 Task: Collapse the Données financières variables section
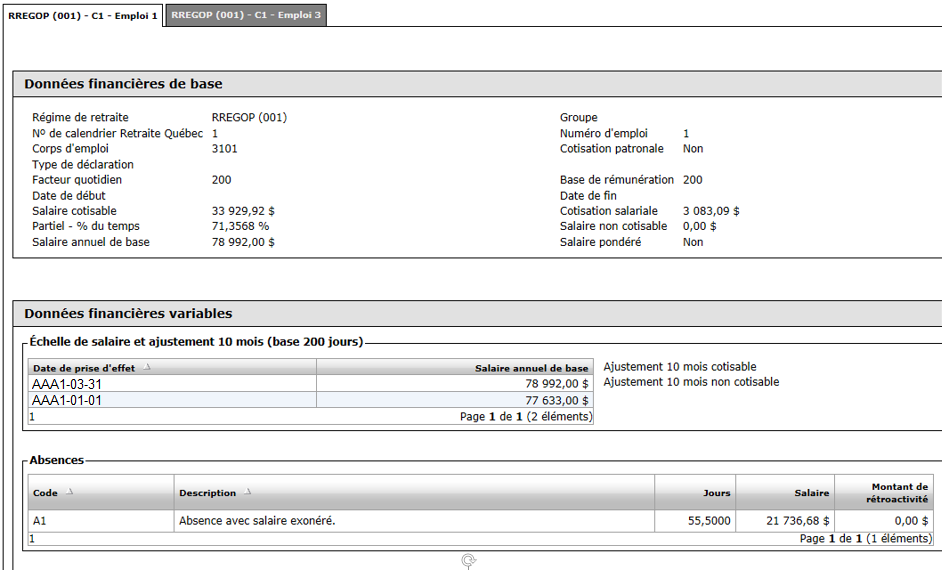128,313
